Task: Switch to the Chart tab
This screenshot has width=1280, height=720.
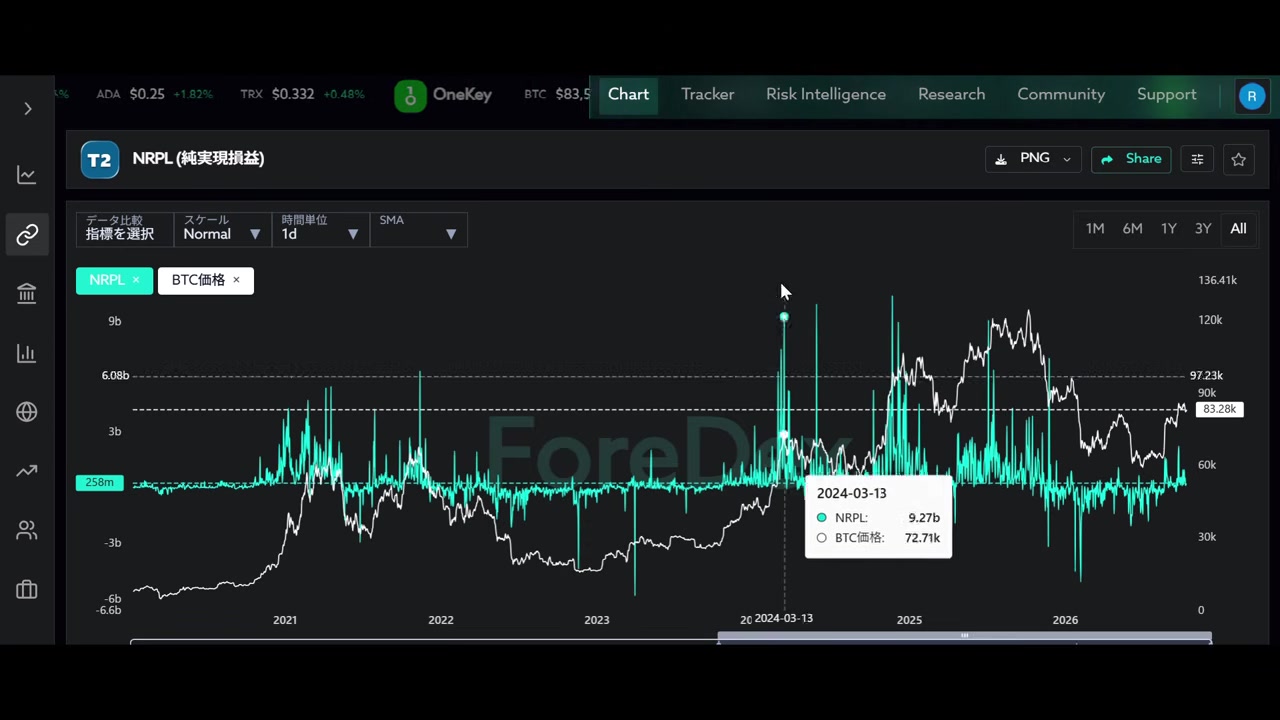Action: (628, 94)
